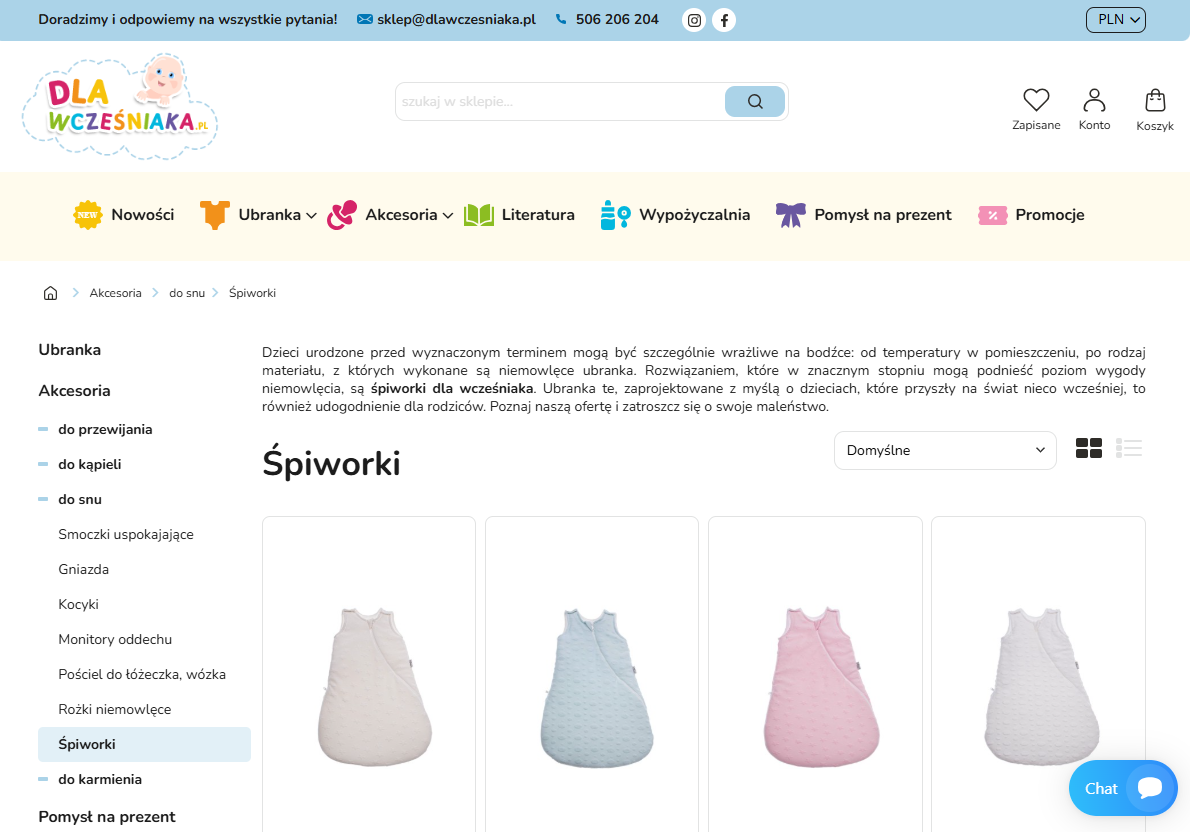Select Kocyki in the sidebar
This screenshot has width=1190, height=832.
pos(78,604)
